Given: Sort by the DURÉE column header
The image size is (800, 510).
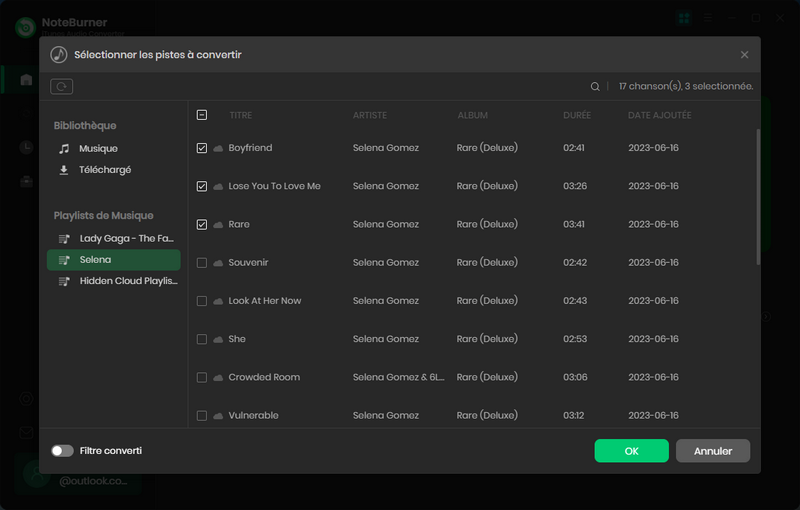Looking at the screenshot, I should 577,115.
